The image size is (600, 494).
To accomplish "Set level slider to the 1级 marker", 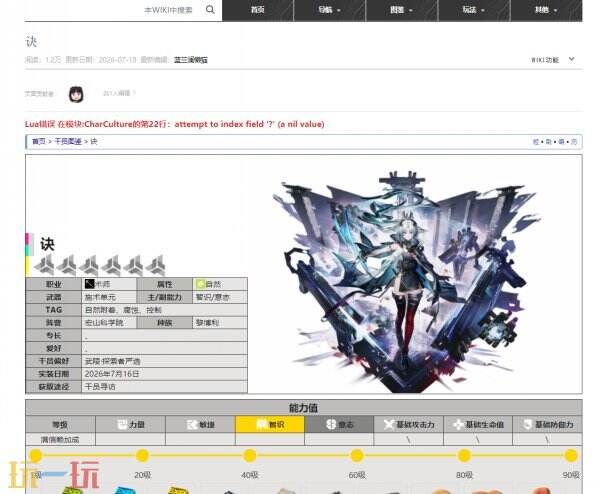I will pos(36,455).
